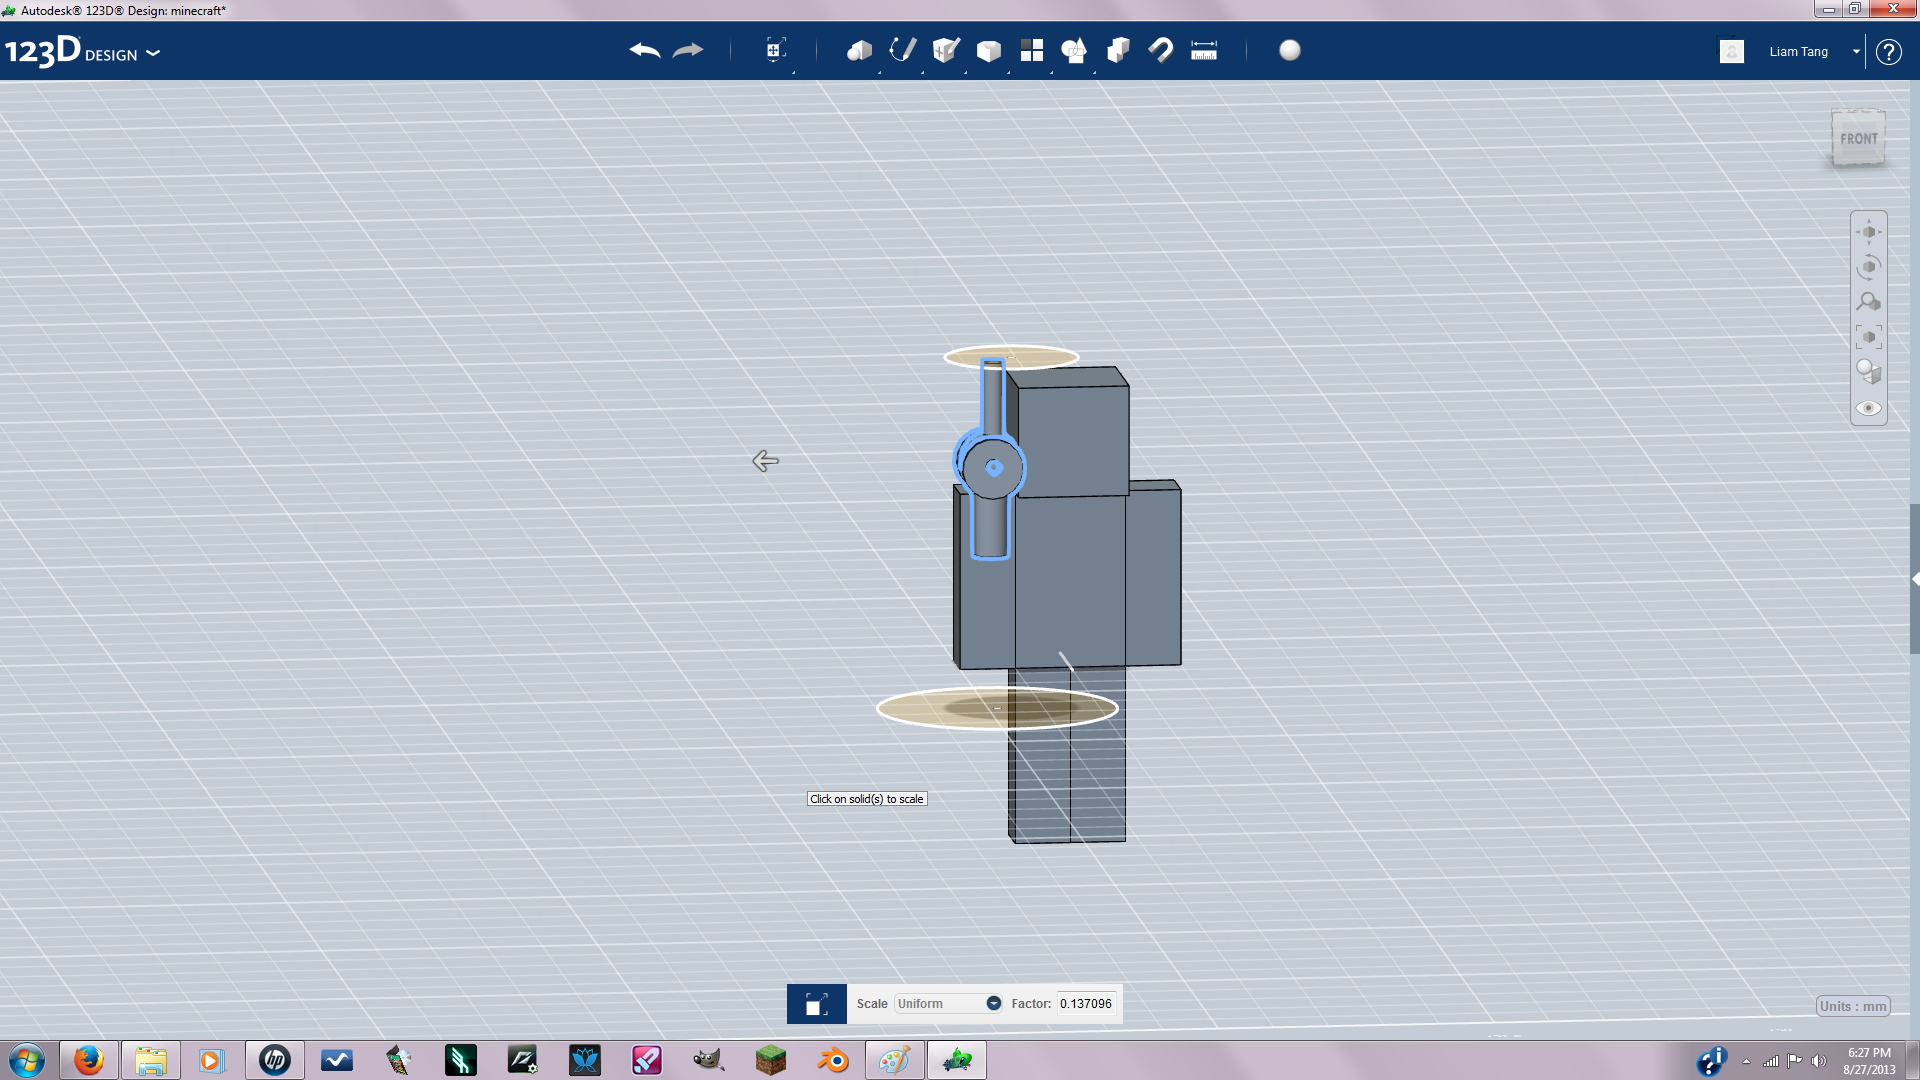1920x1080 pixels.
Task: Expand the chevron beside the 123D Design logo
Action: (x=154, y=55)
